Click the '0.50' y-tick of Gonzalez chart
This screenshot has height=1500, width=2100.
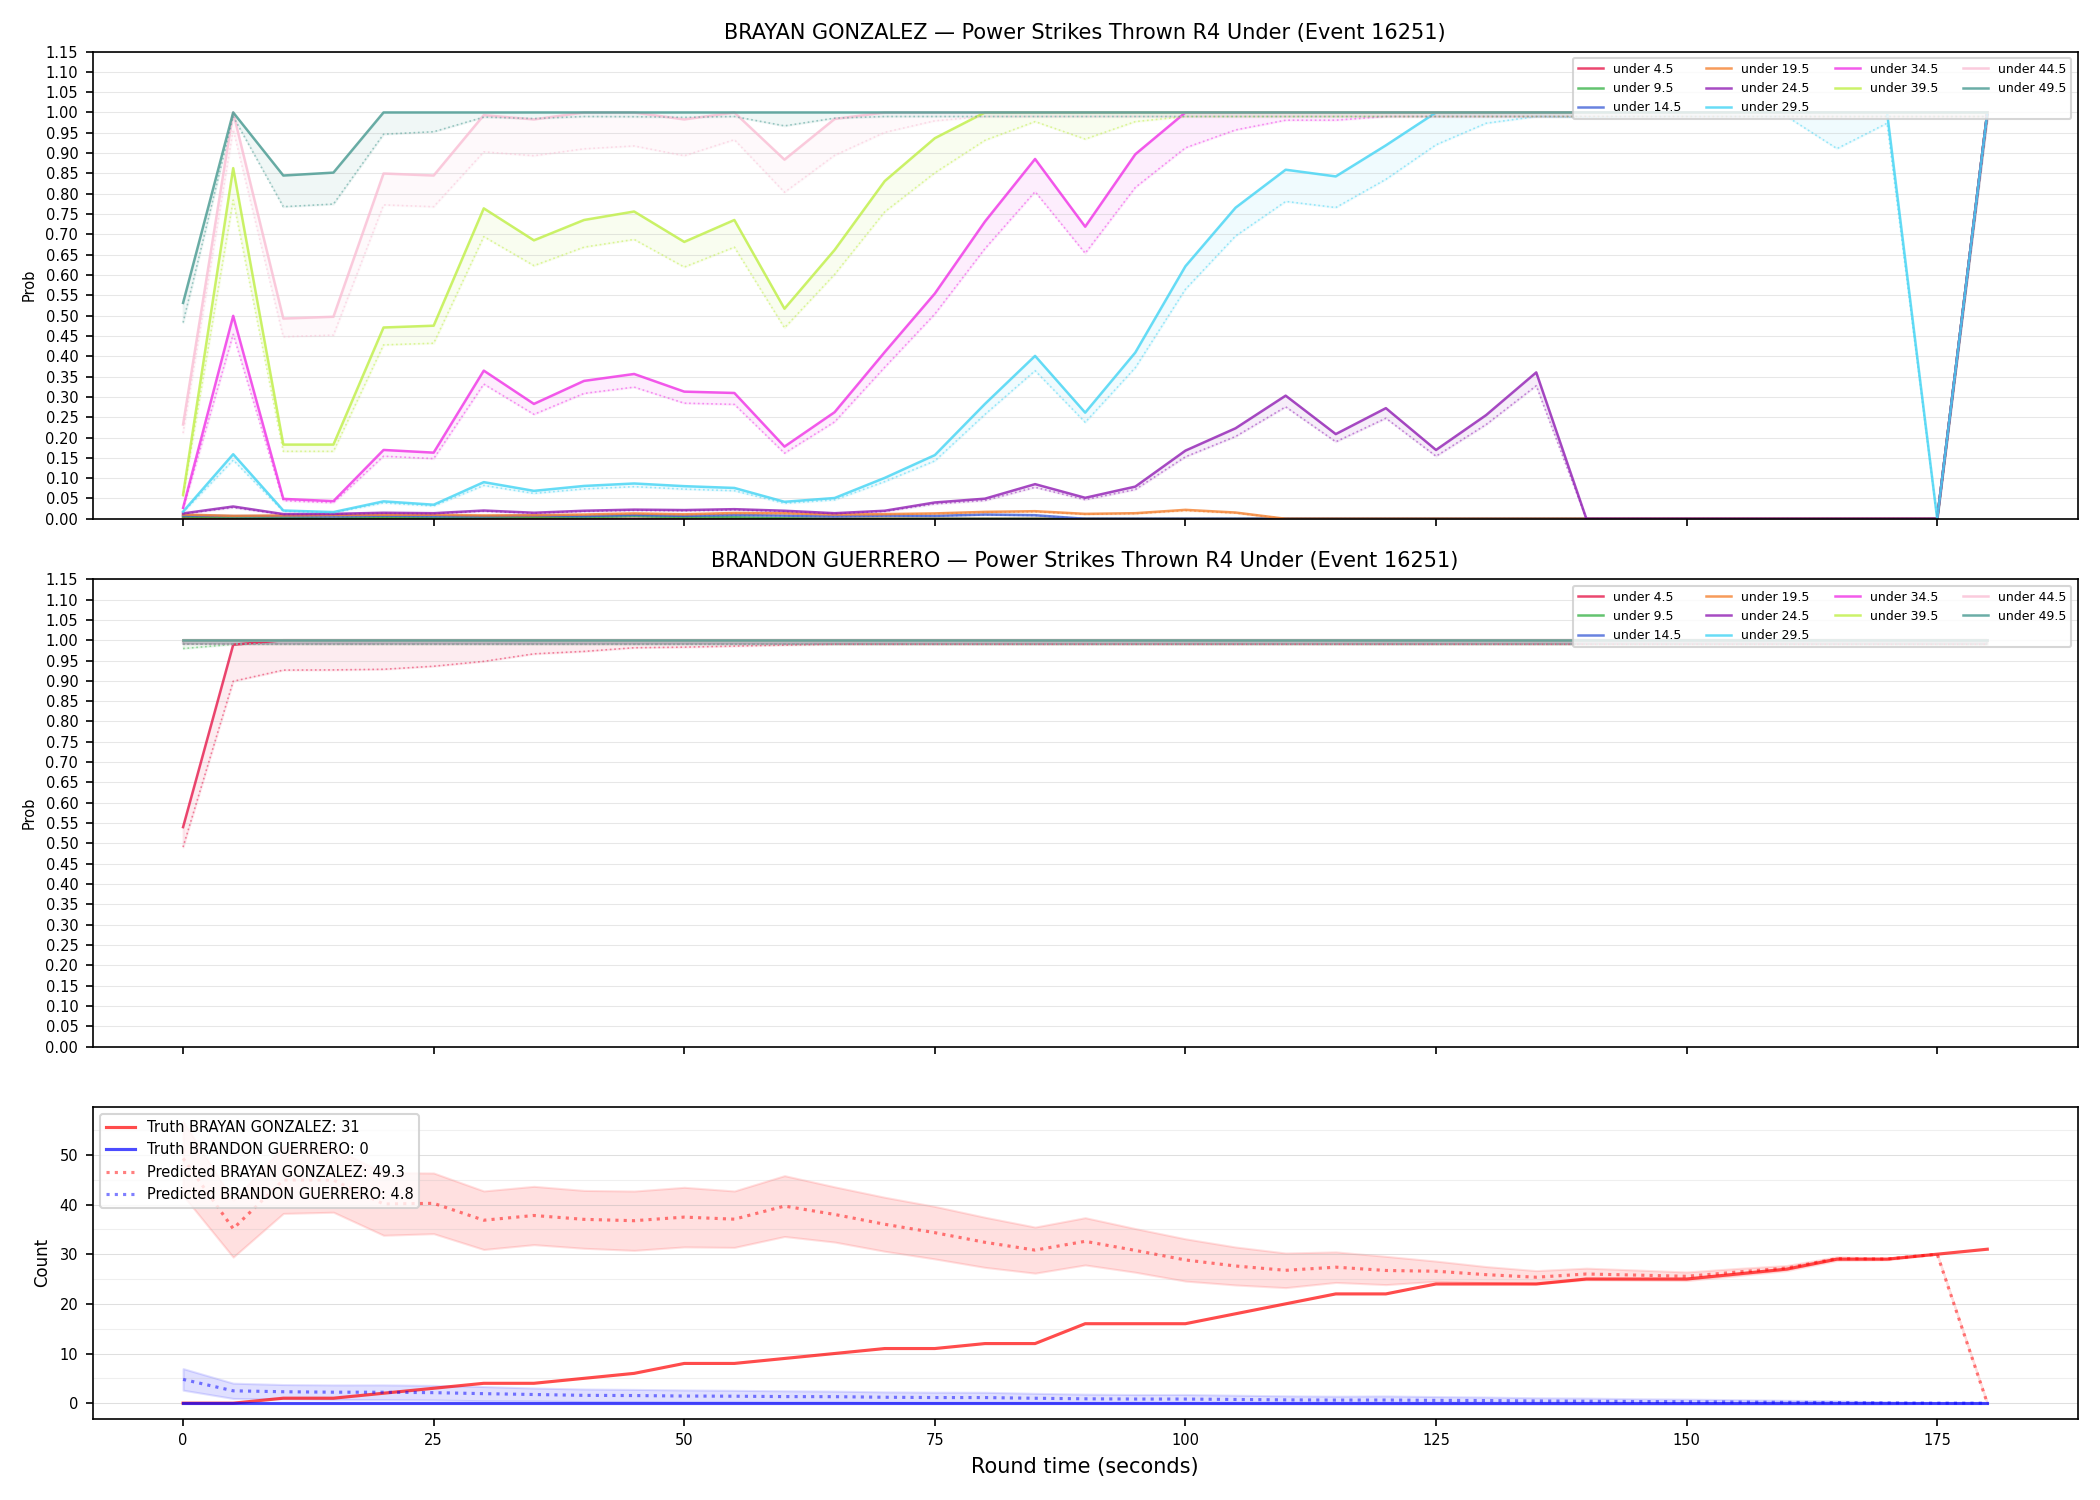[61, 316]
